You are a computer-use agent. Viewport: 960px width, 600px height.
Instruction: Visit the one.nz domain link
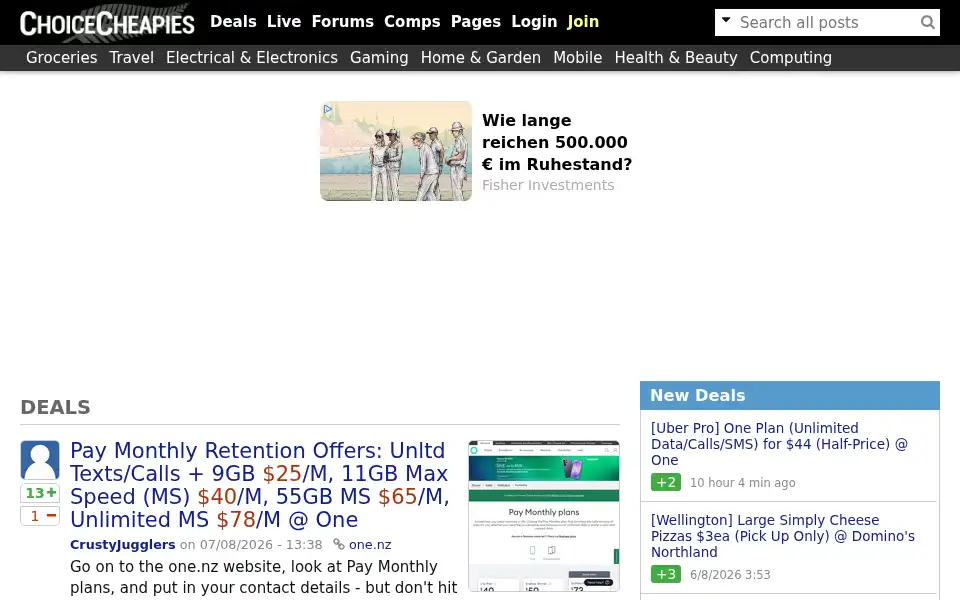[370, 544]
